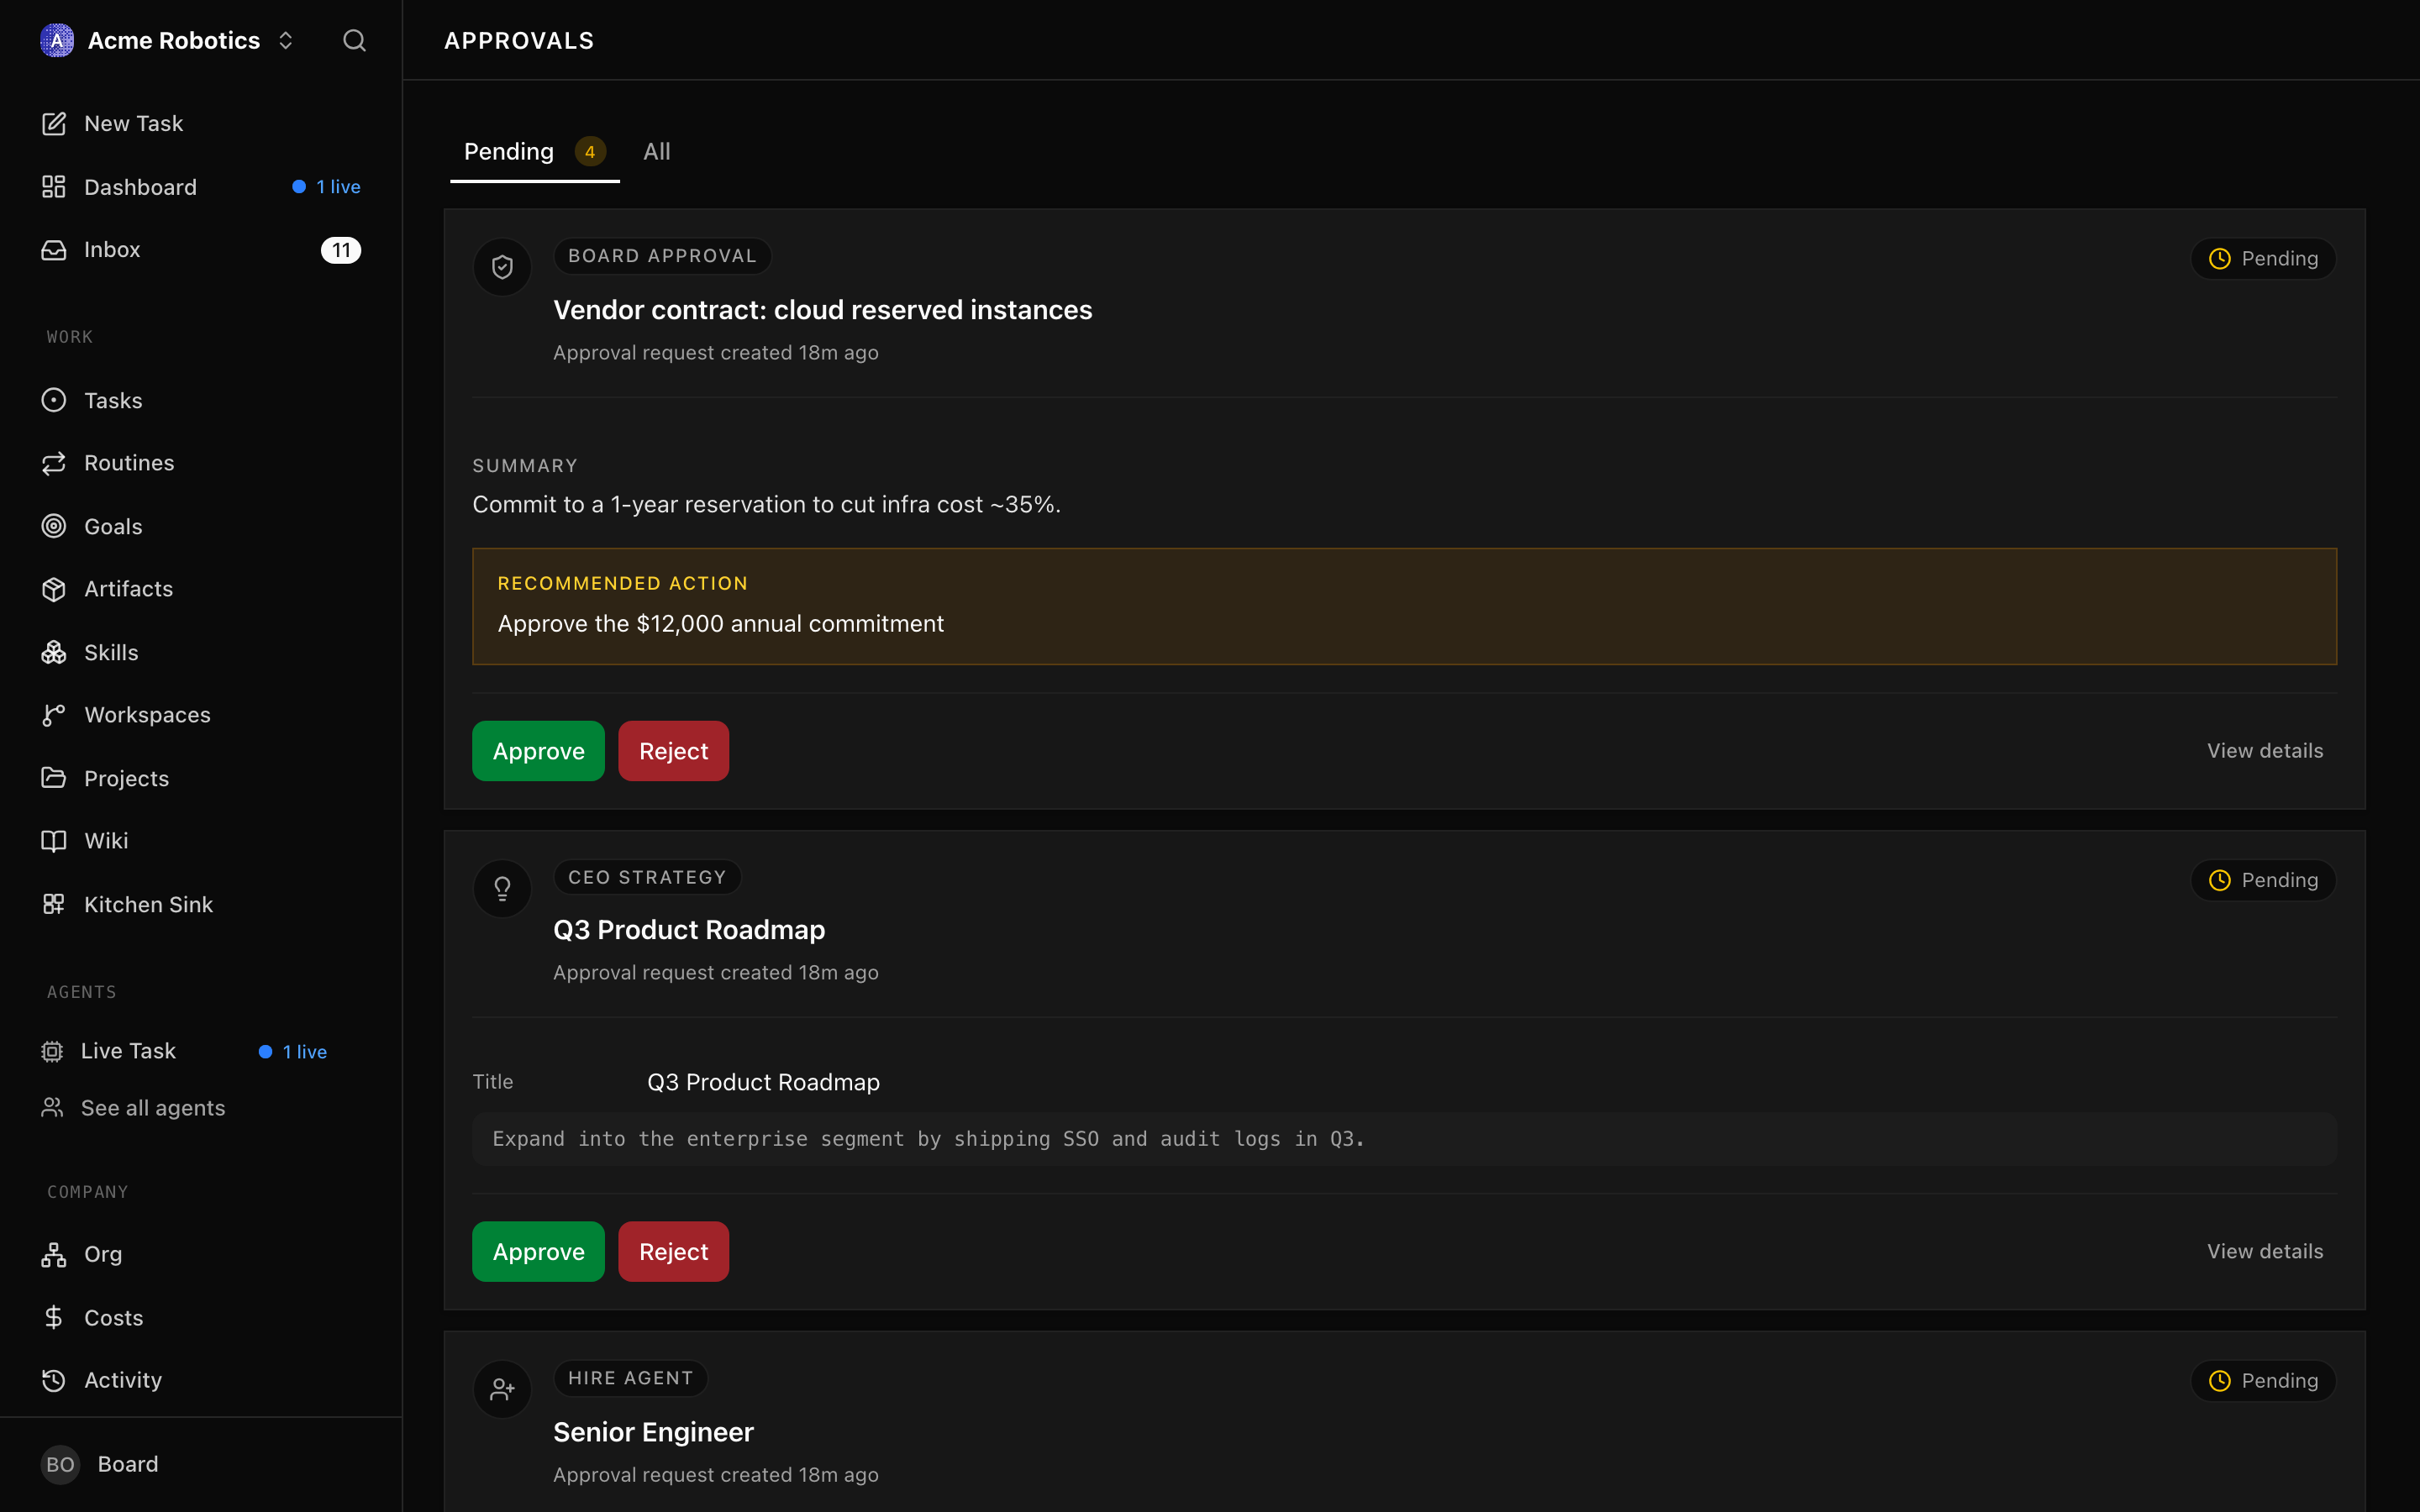Image resolution: width=2420 pixels, height=1512 pixels.
Task: Click the Goals target icon
Action: pyautogui.click(x=54, y=526)
